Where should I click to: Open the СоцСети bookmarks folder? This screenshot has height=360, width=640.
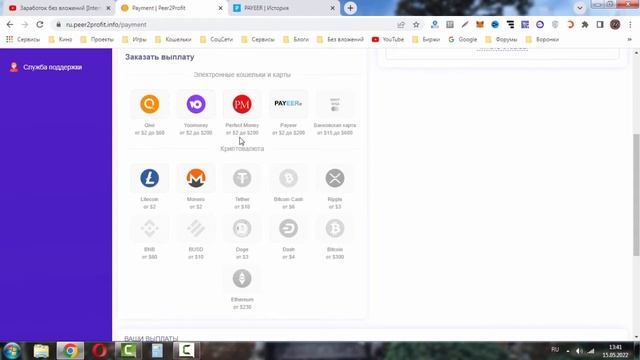[x=216, y=40]
